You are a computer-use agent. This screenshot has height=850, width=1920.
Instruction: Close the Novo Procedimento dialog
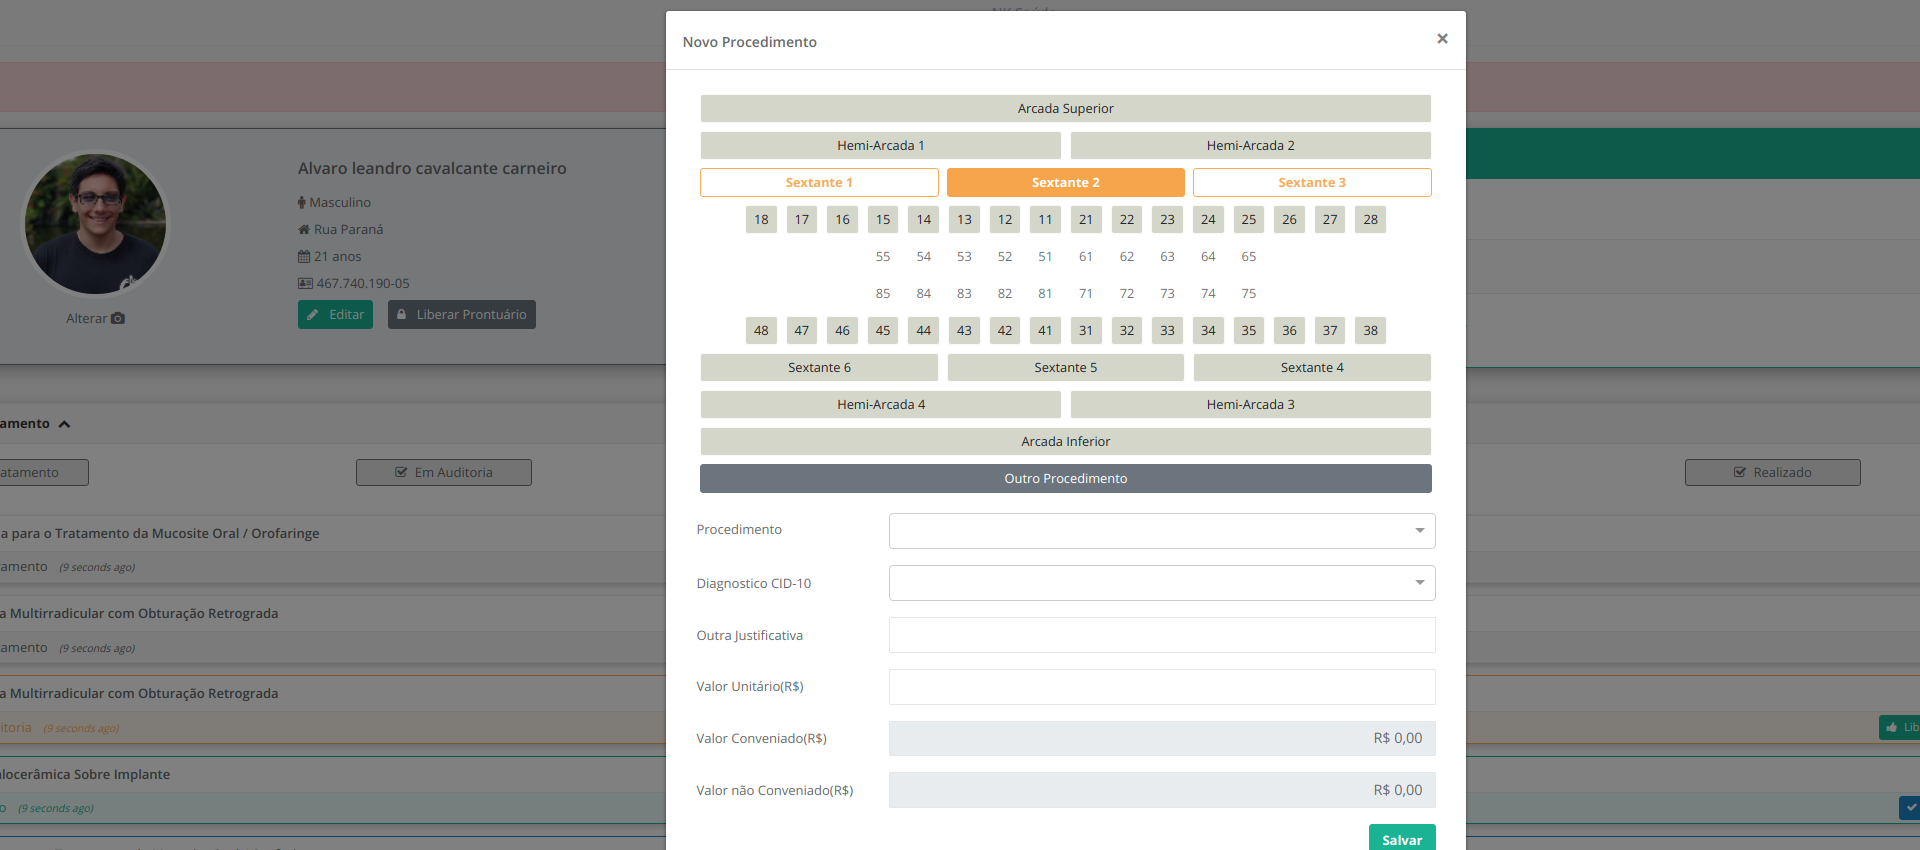click(1442, 39)
